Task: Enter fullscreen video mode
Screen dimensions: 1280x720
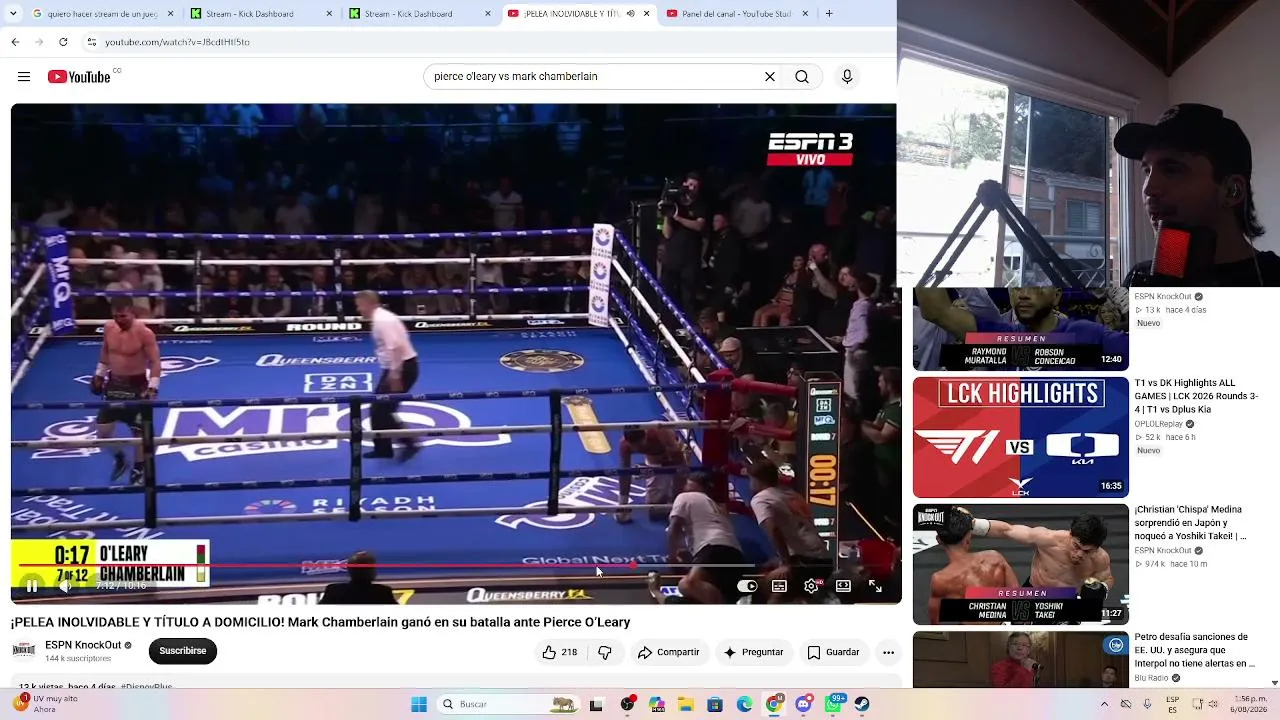Action: [x=875, y=586]
